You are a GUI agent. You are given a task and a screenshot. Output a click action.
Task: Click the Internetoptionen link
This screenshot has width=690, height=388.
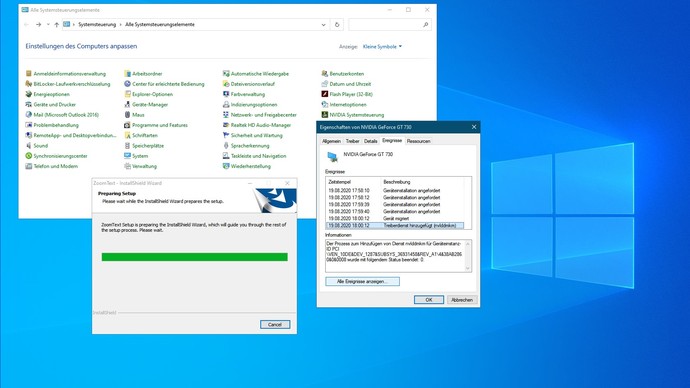pyautogui.click(x=348, y=105)
